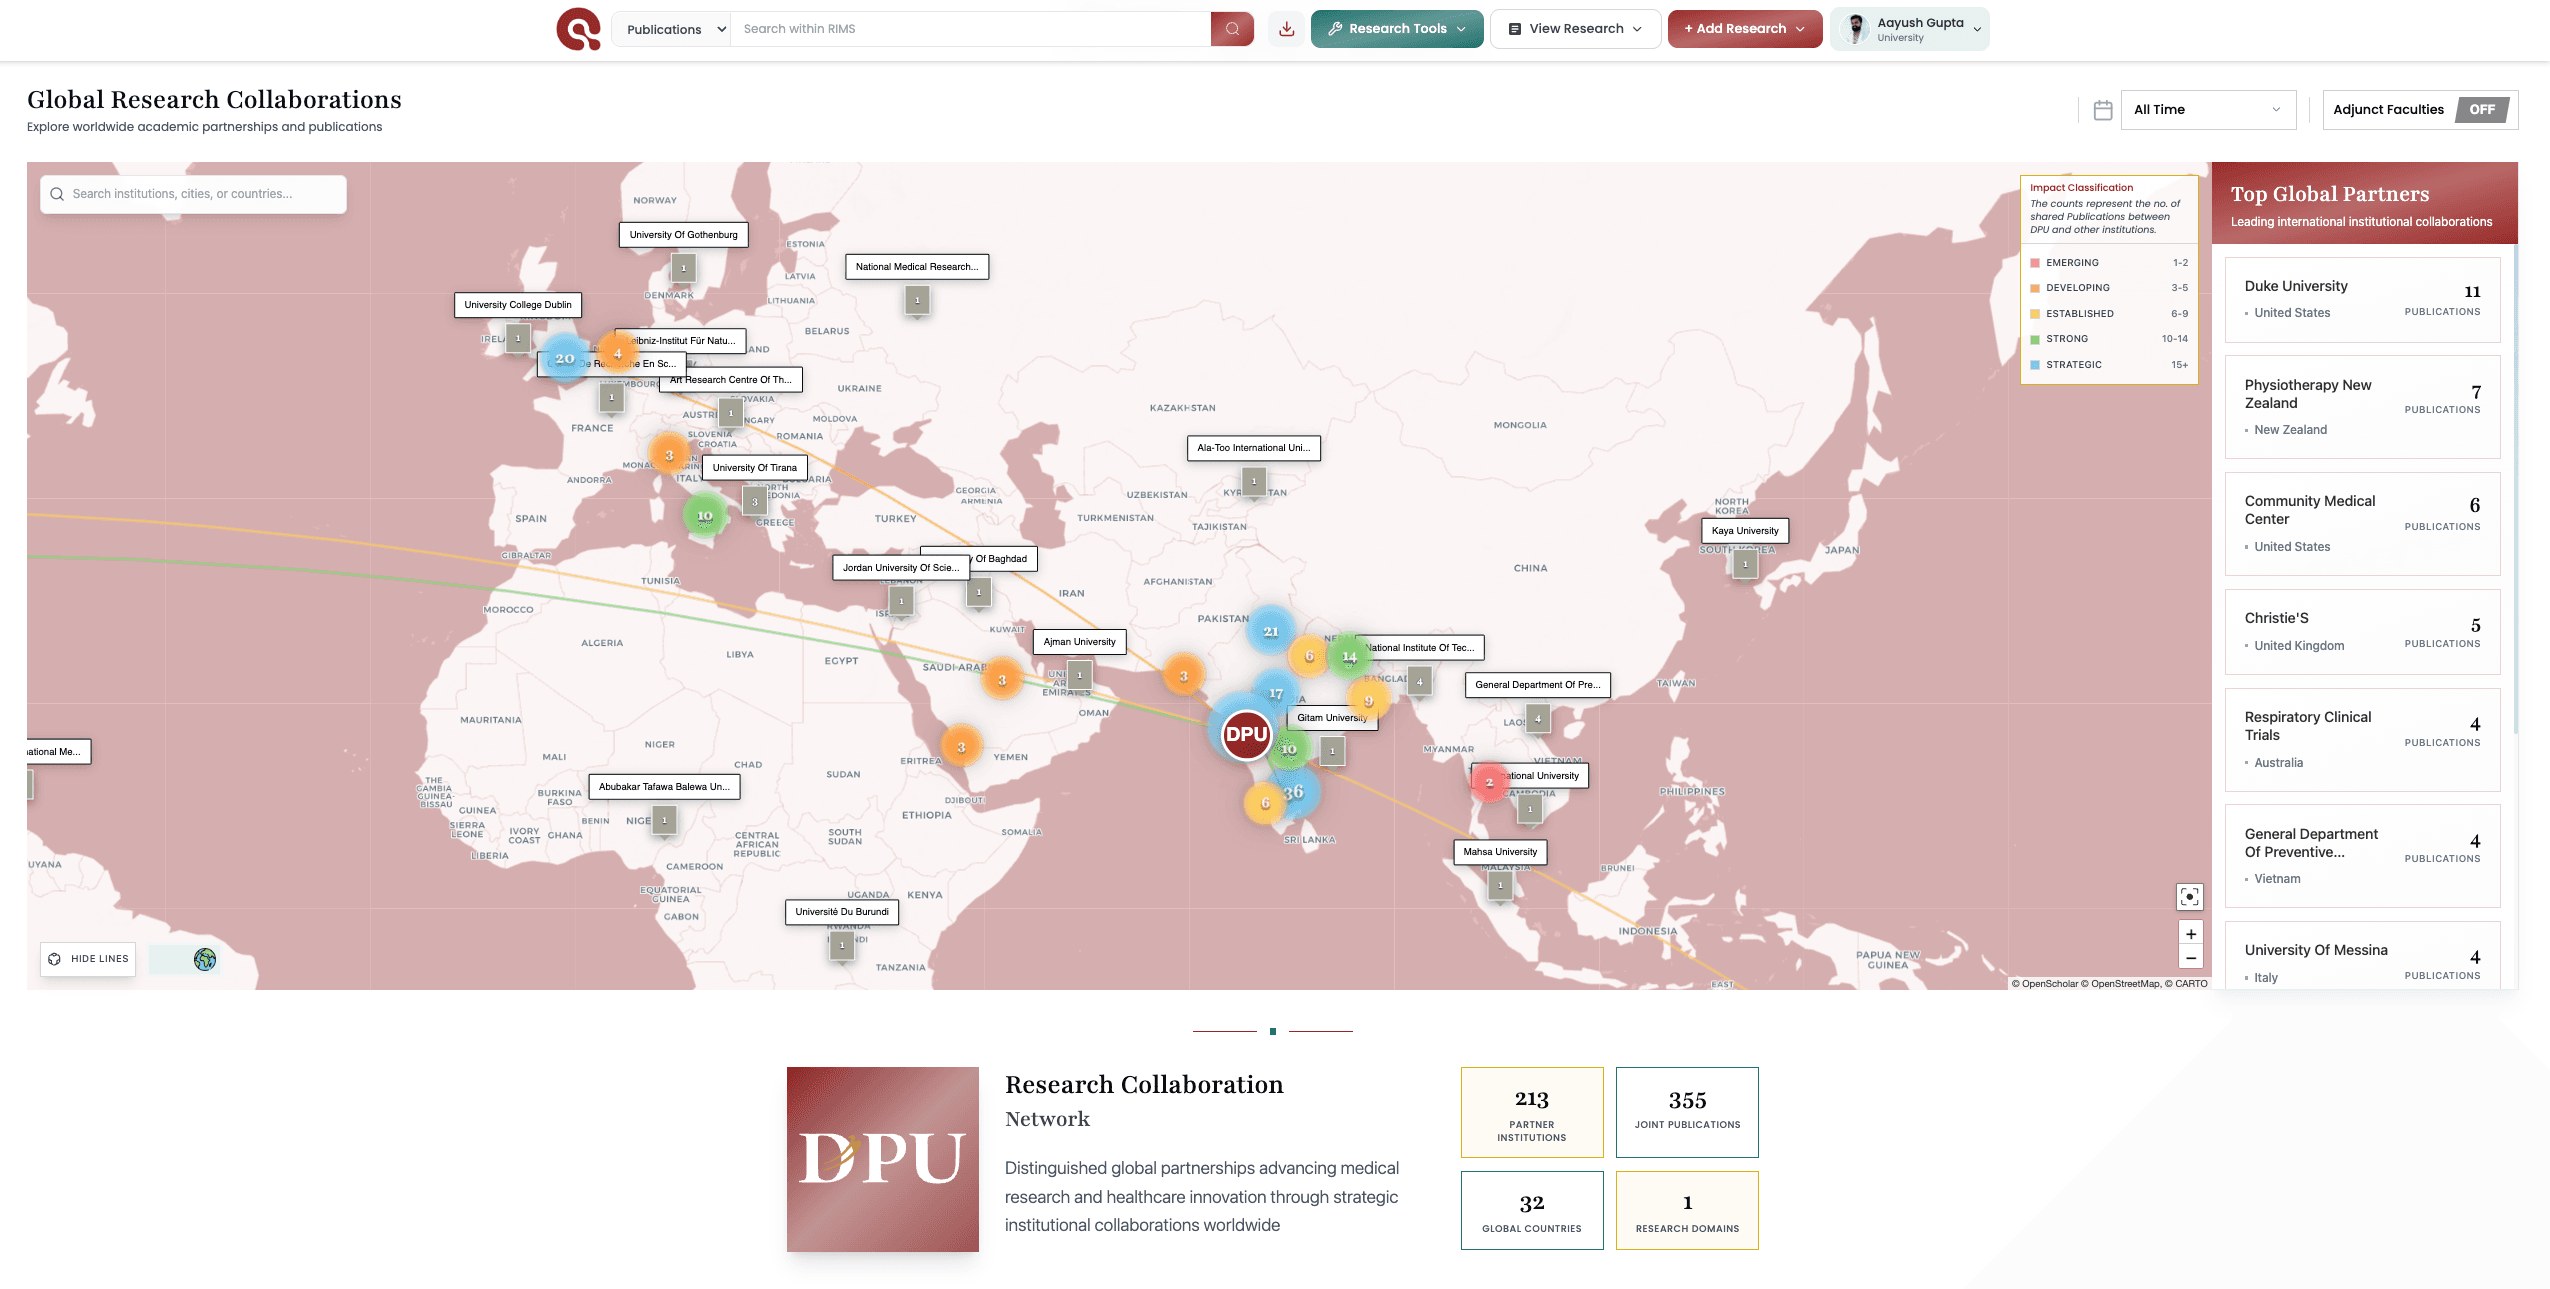Open the Research Tools menu
This screenshot has width=2550, height=1289.
coord(1397,29)
